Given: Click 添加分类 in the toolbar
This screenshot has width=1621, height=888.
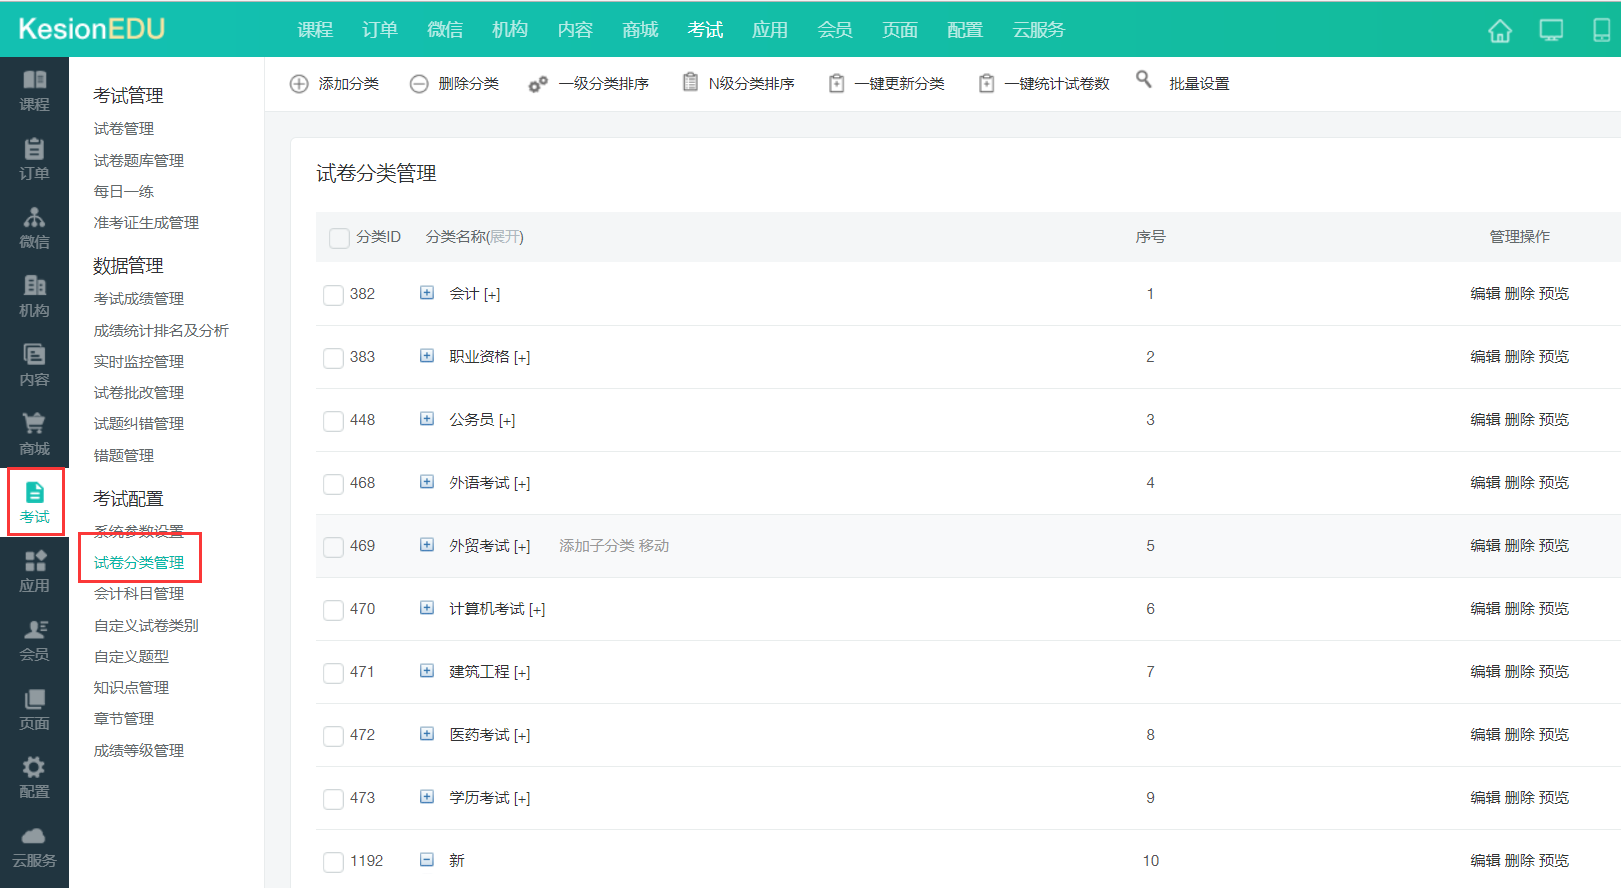Looking at the screenshot, I should tap(334, 84).
